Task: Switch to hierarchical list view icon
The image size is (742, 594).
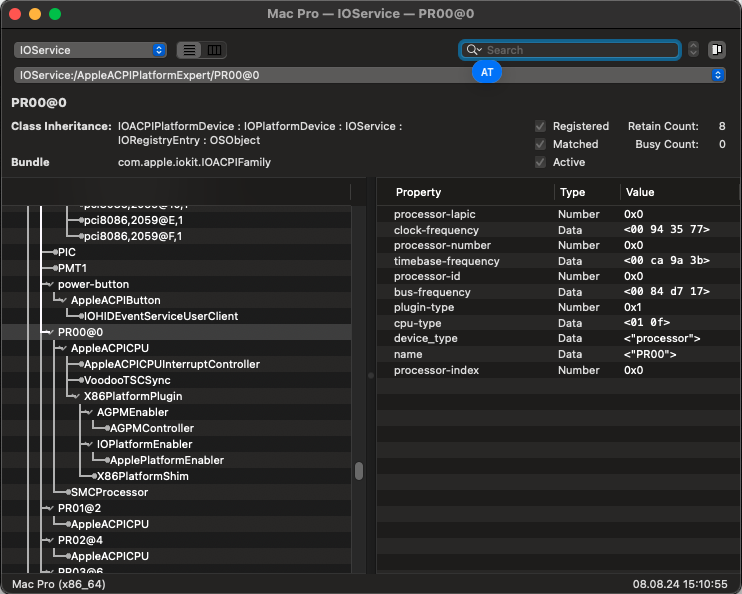Action: coord(189,50)
